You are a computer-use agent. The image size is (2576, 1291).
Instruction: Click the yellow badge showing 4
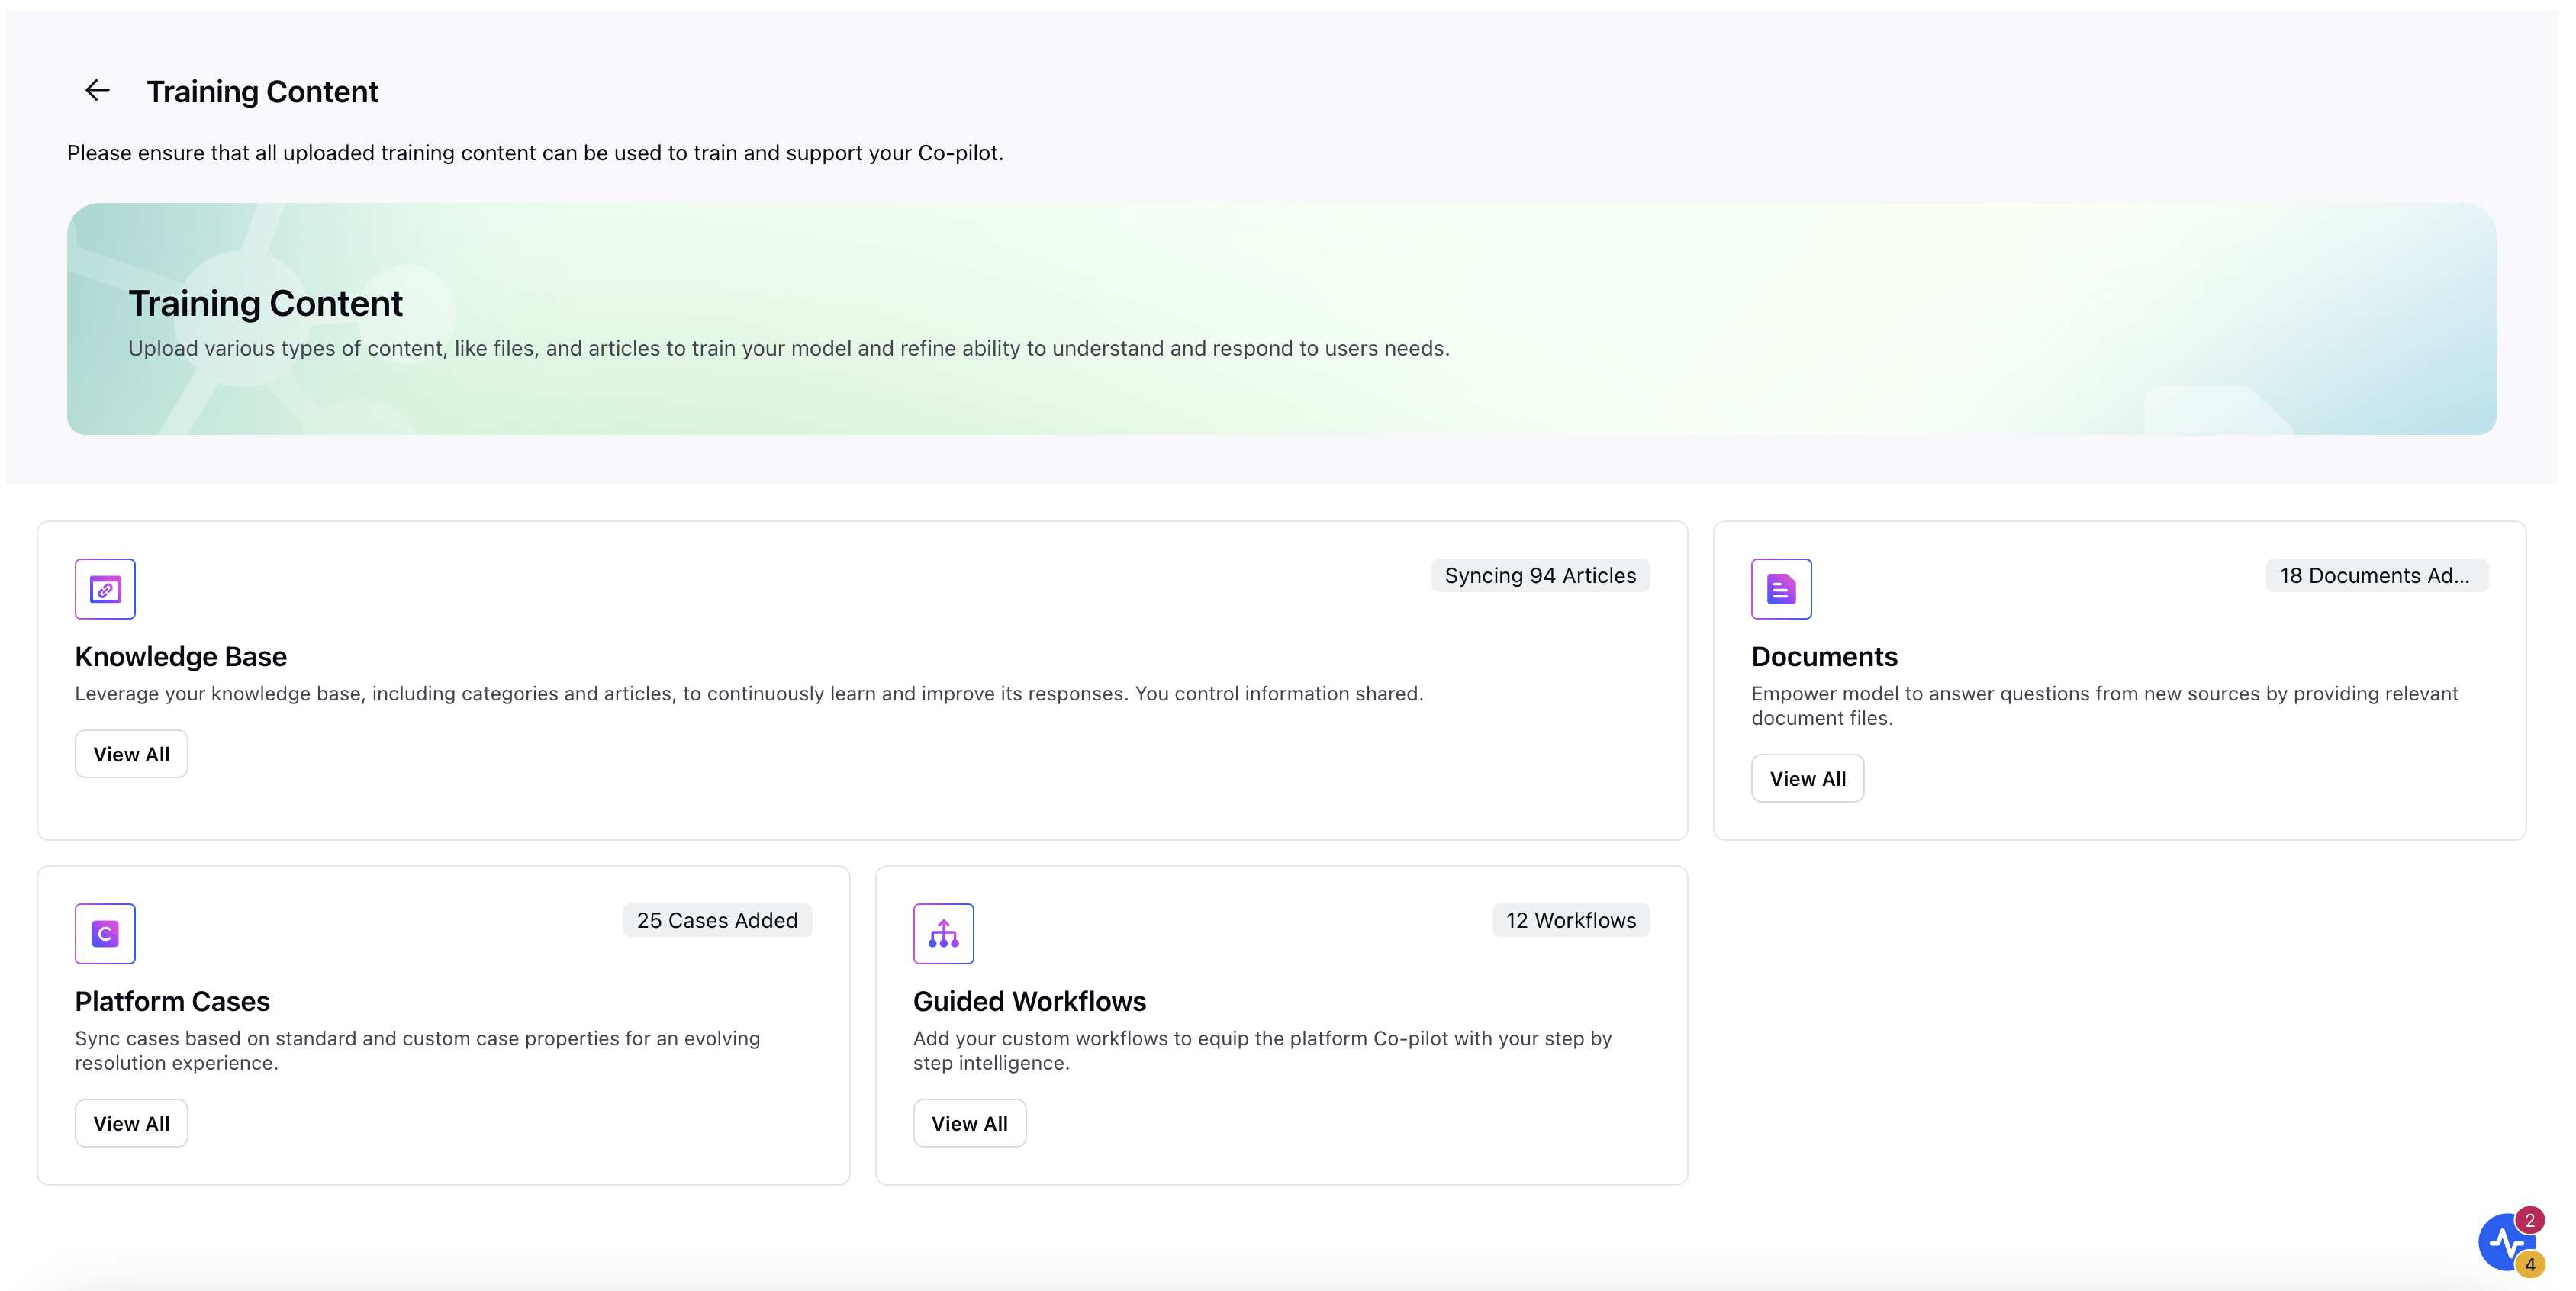2530,1265
